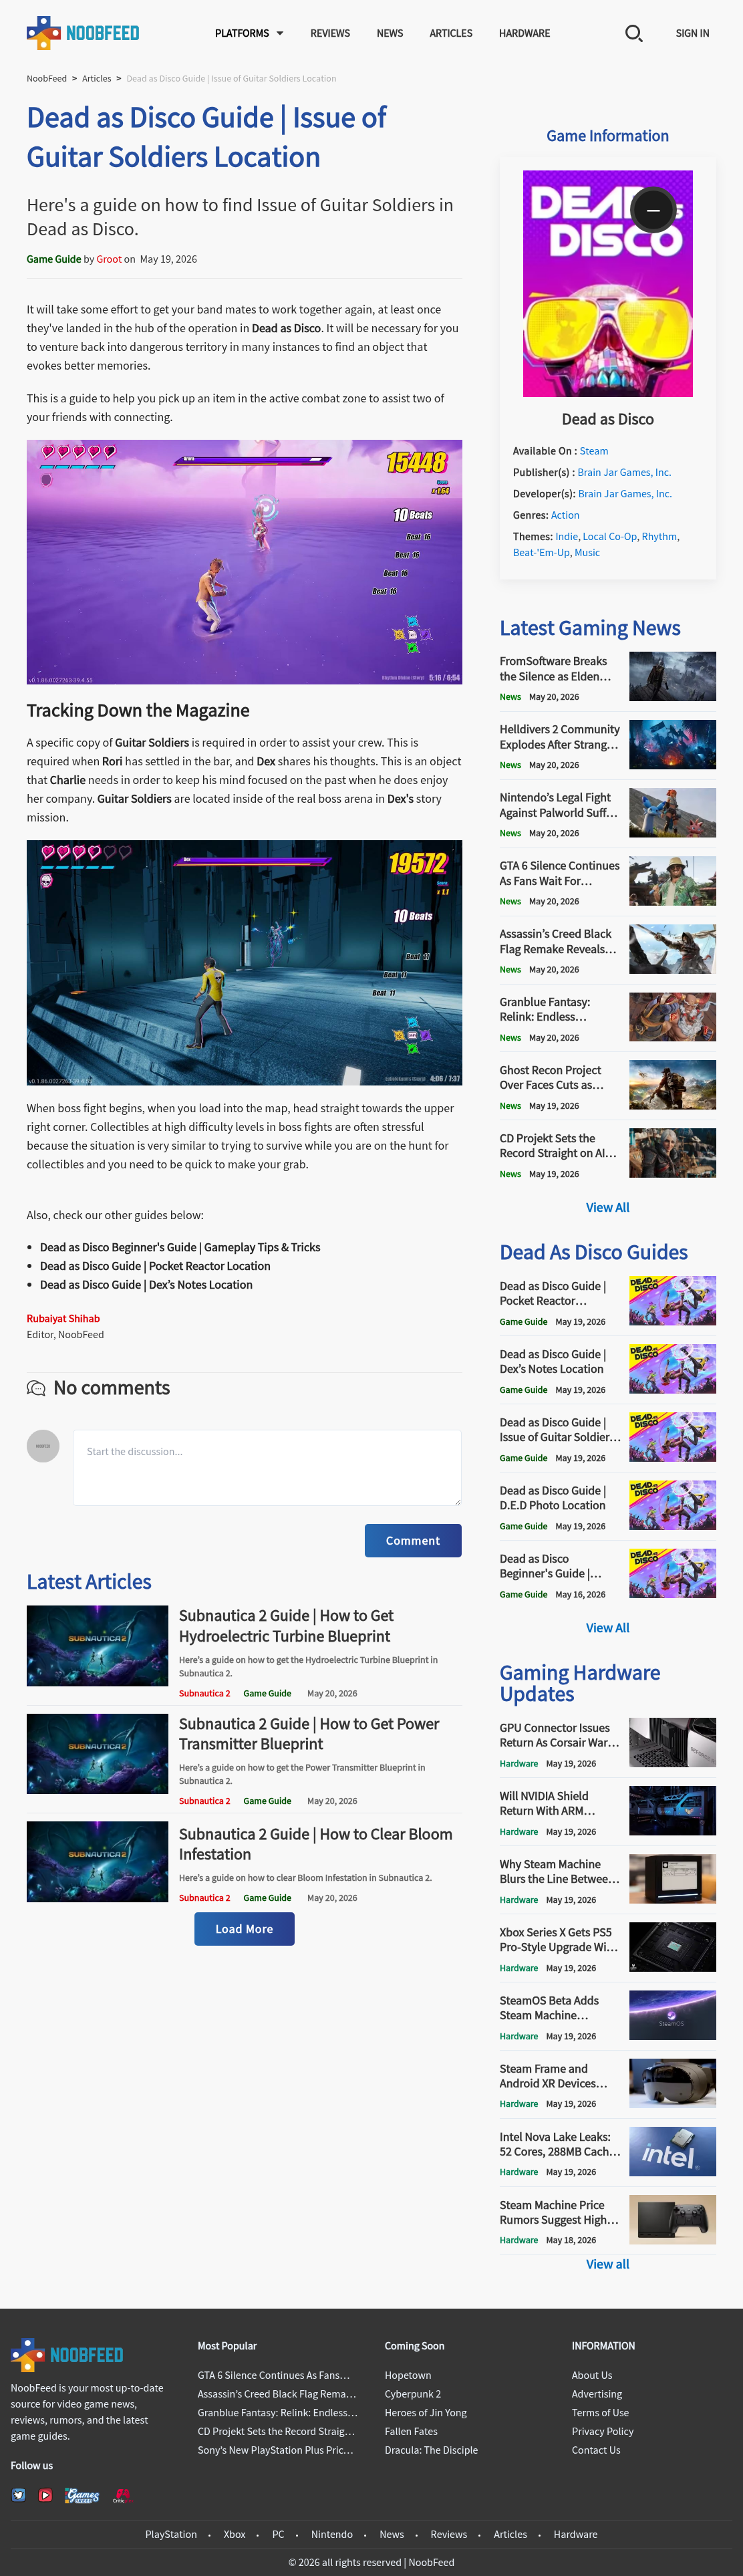This screenshot has height=2576, width=743.
Task: Open the Contact Us footer link
Action: [x=596, y=2450]
